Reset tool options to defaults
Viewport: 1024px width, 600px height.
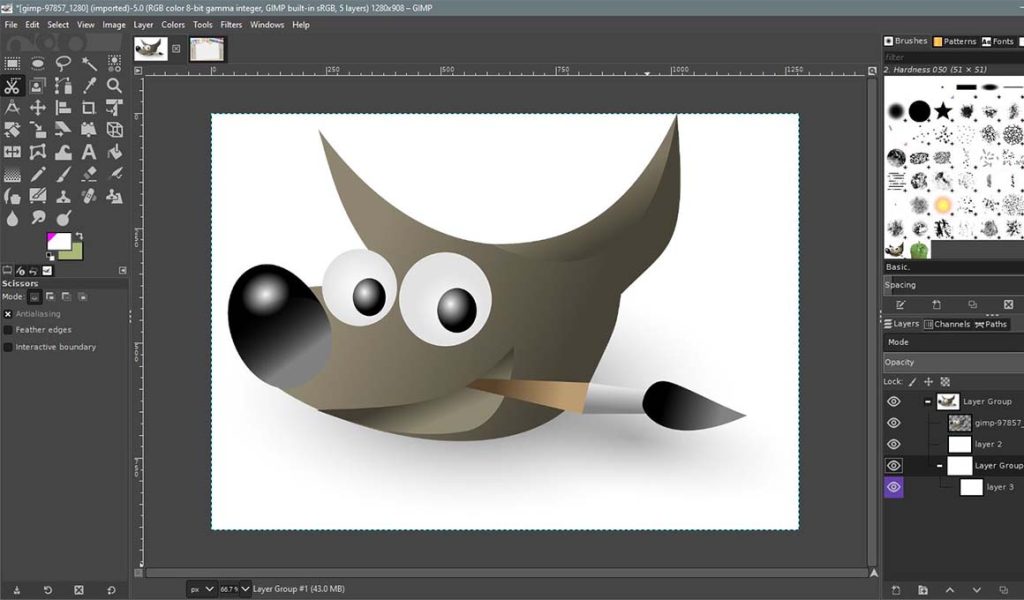pyautogui.click(x=111, y=590)
